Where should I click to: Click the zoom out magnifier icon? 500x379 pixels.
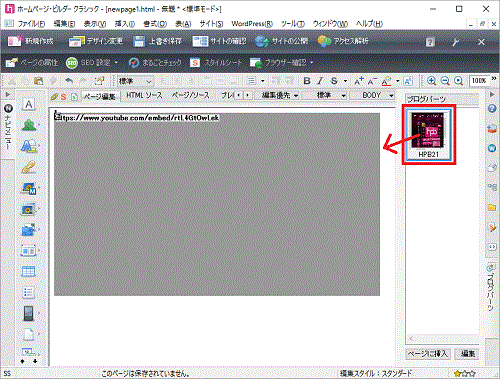(445, 81)
